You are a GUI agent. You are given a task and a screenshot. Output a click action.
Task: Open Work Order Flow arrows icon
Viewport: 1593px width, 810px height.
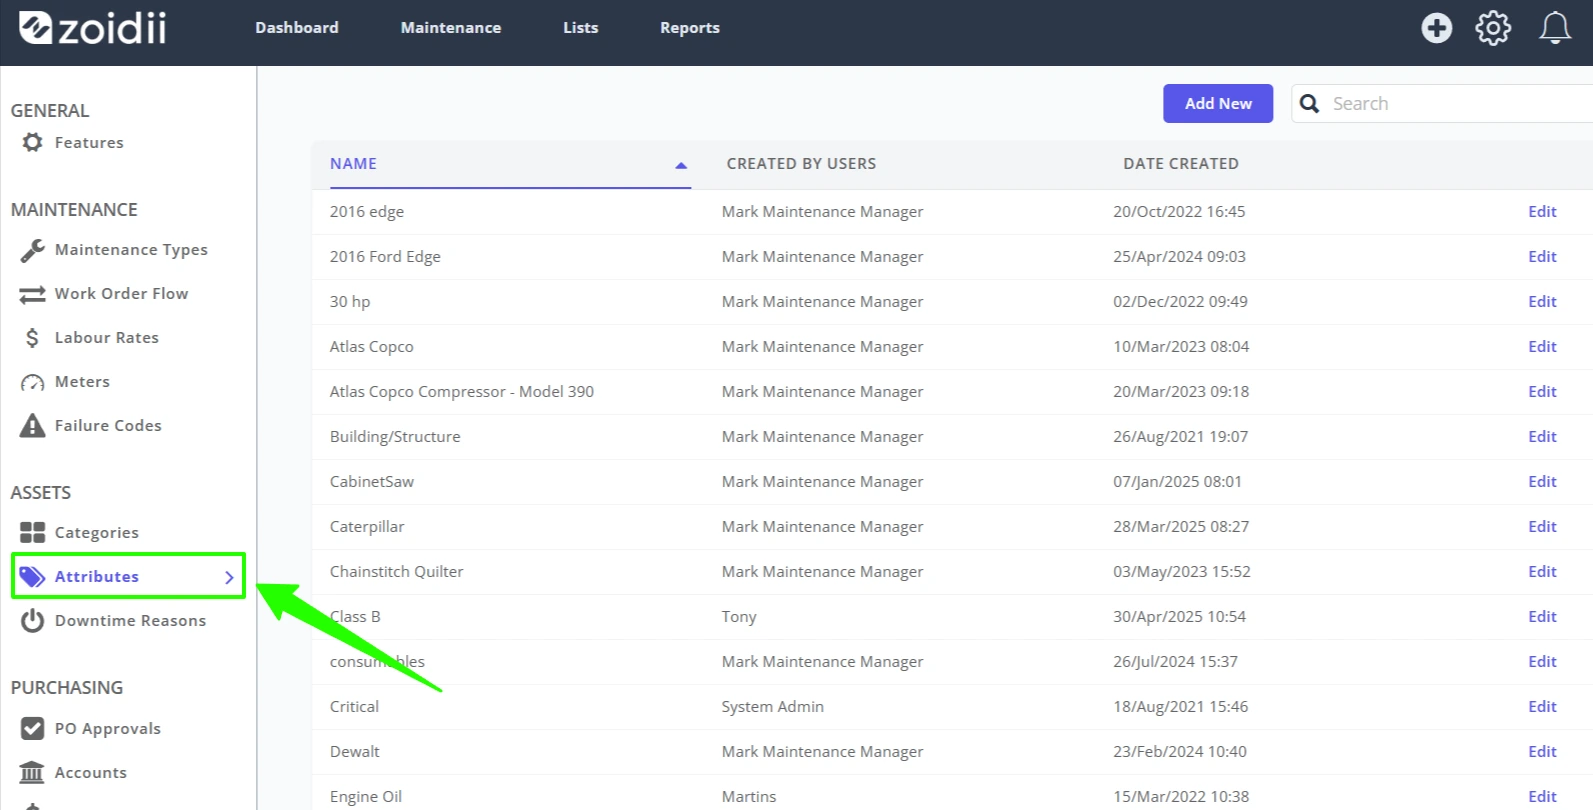(x=32, y=294)
